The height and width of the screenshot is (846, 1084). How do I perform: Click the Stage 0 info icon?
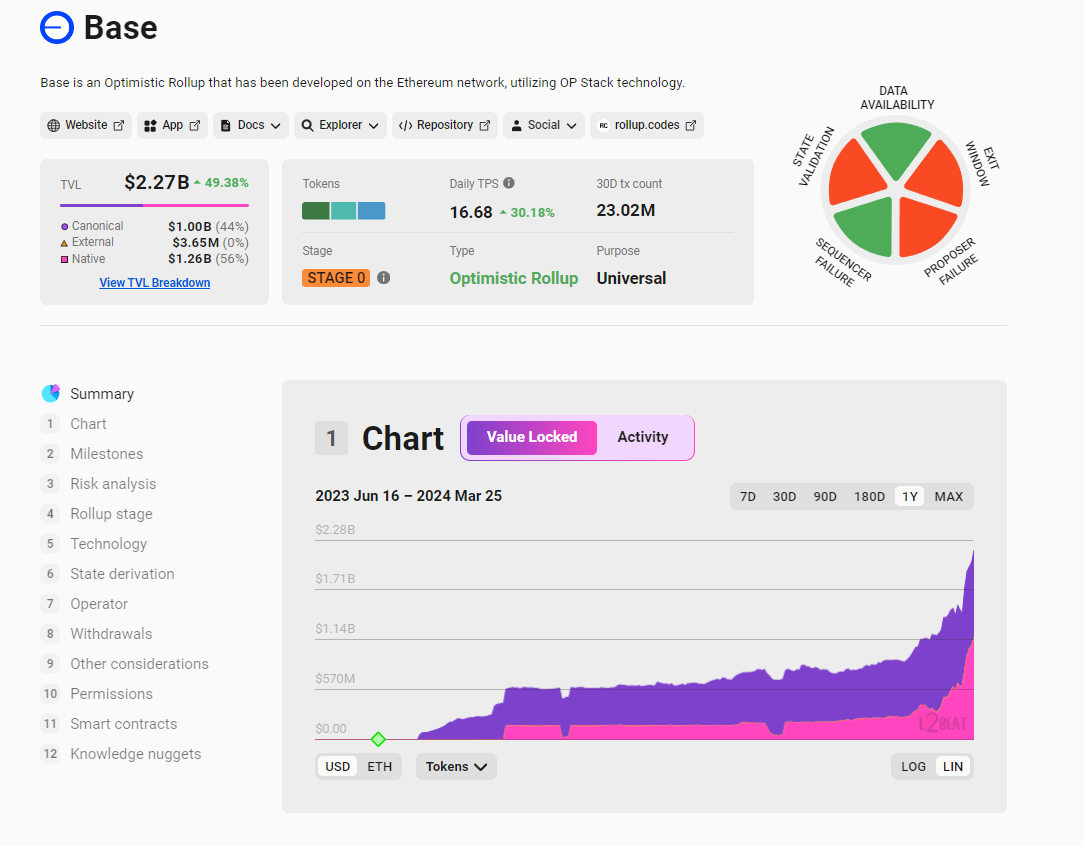[x=384, y=278]
